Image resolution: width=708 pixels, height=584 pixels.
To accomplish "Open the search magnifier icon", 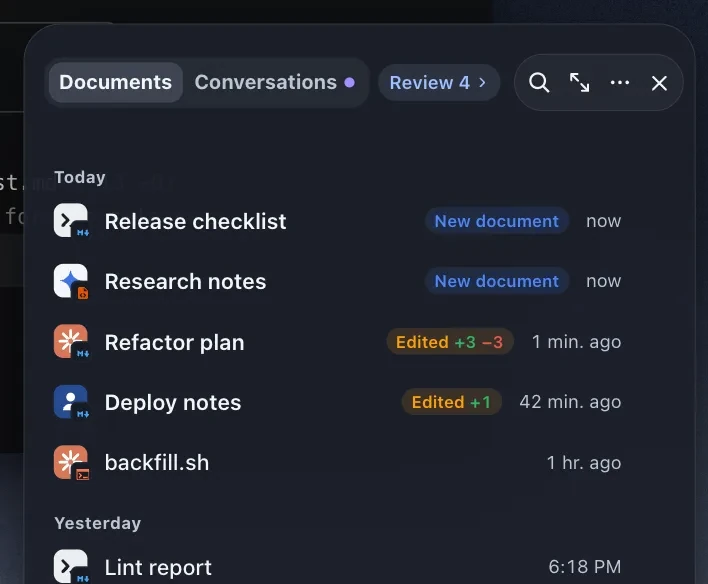I will click(539, 83).
